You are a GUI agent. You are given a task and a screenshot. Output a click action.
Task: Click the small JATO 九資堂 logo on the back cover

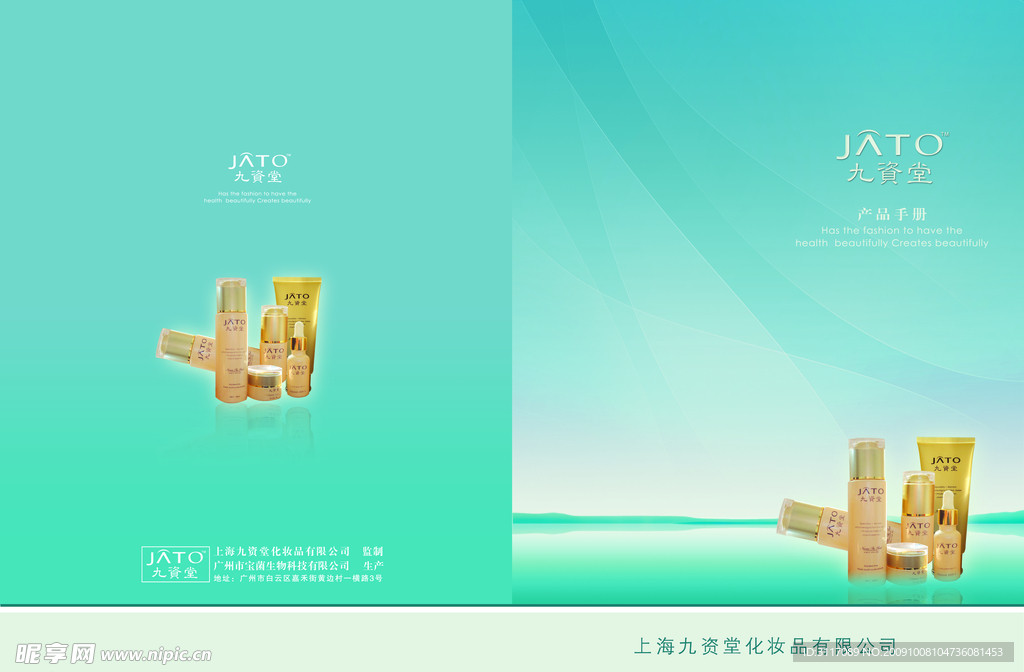click(258, 168)
